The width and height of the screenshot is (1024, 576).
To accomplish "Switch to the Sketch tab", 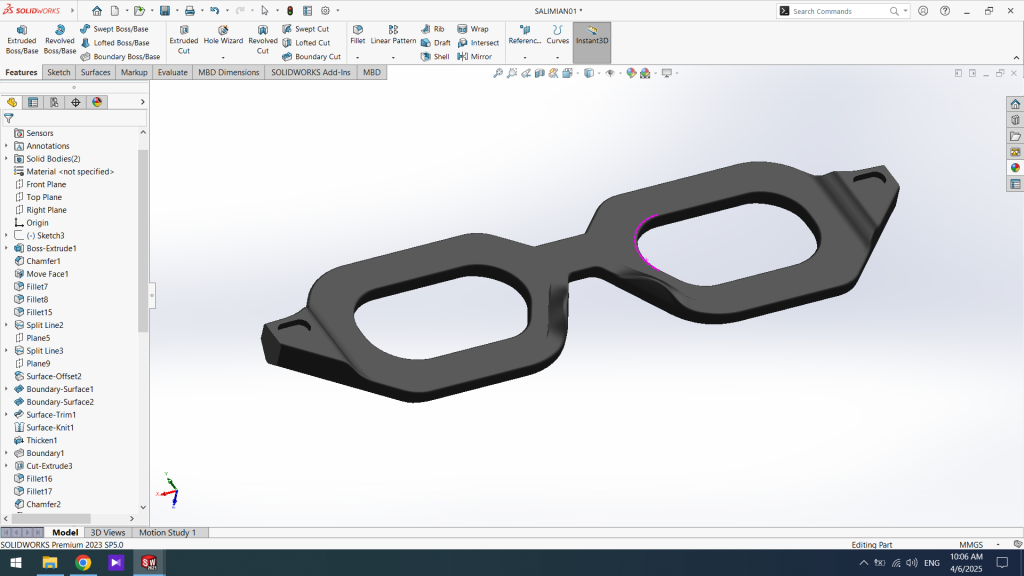I will (x=58, y=72).
